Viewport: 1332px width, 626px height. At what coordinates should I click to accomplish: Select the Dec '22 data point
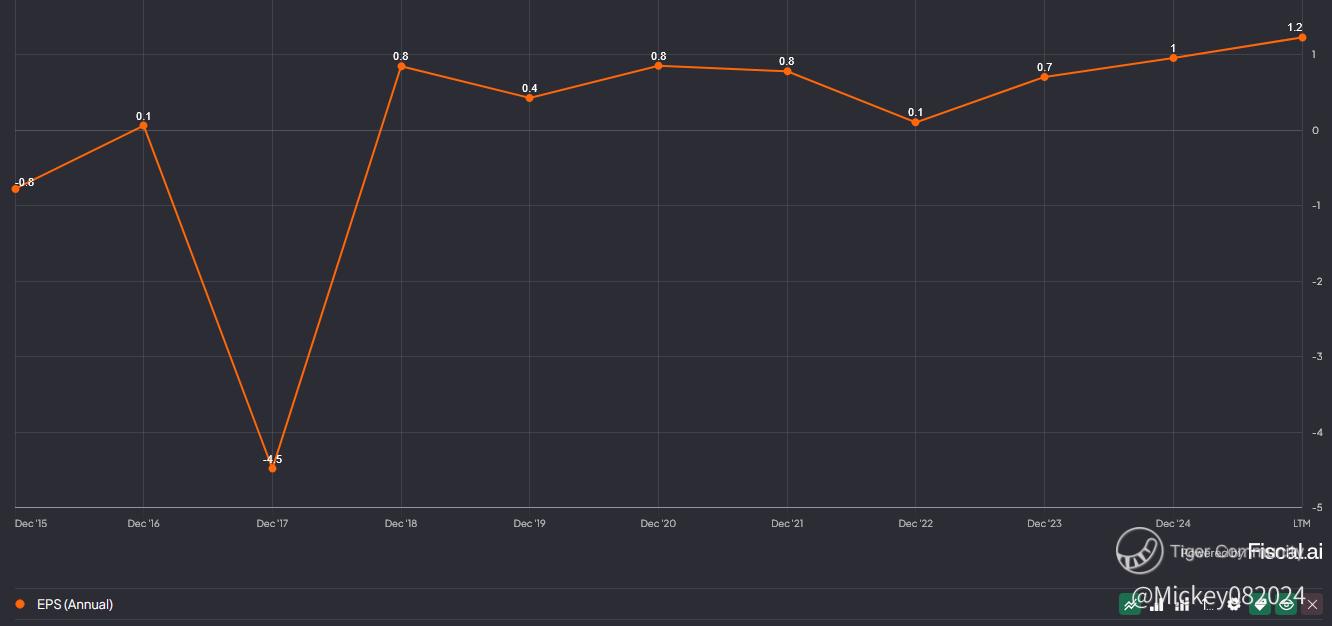click(x=915, y=123)
